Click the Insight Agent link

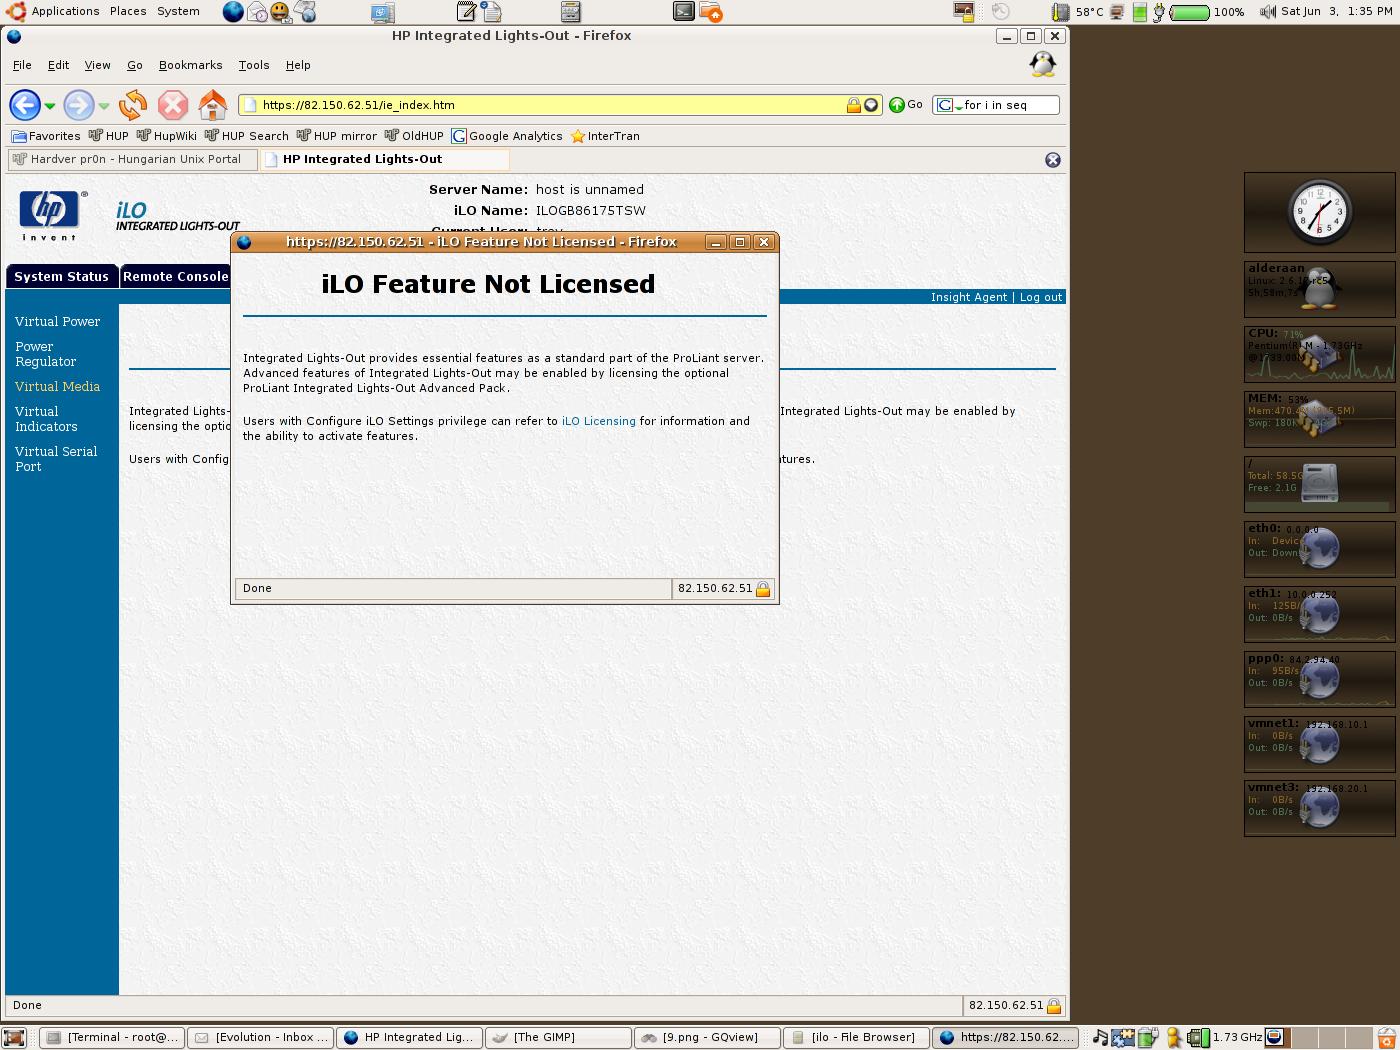coord(969,297)
